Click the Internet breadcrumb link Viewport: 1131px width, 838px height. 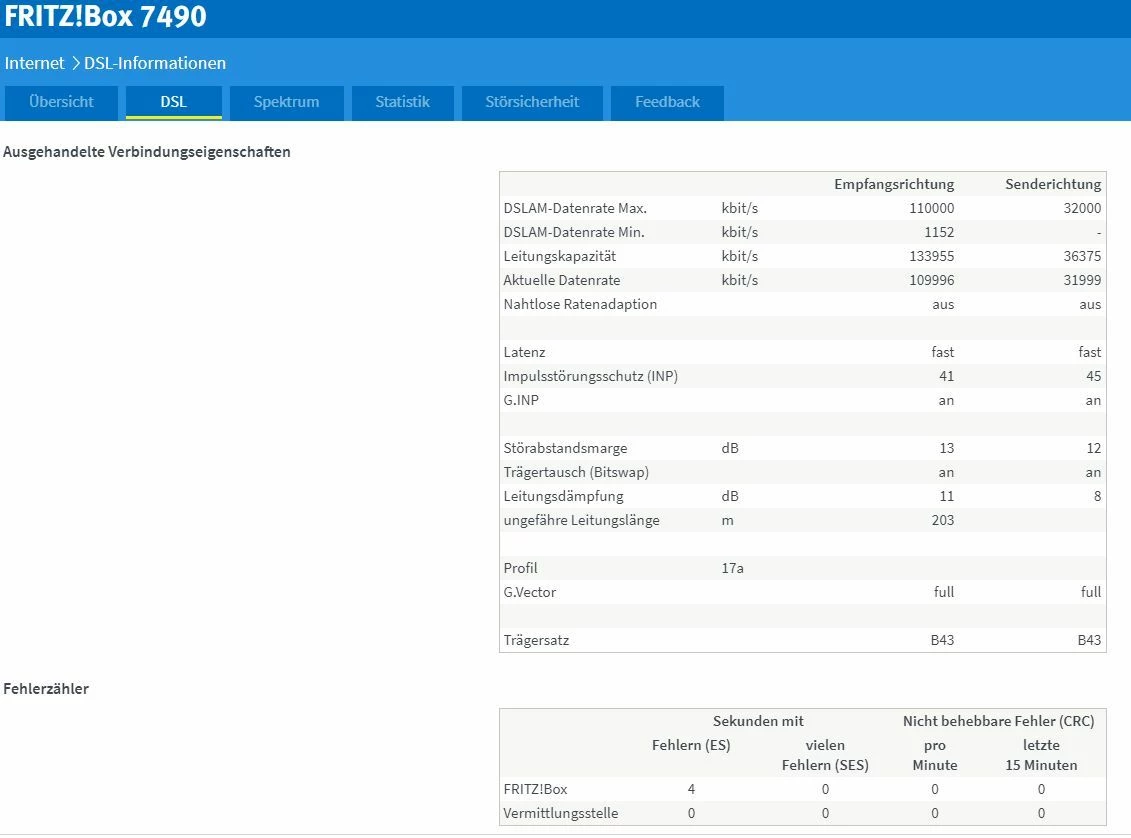[x=35, y=63]
